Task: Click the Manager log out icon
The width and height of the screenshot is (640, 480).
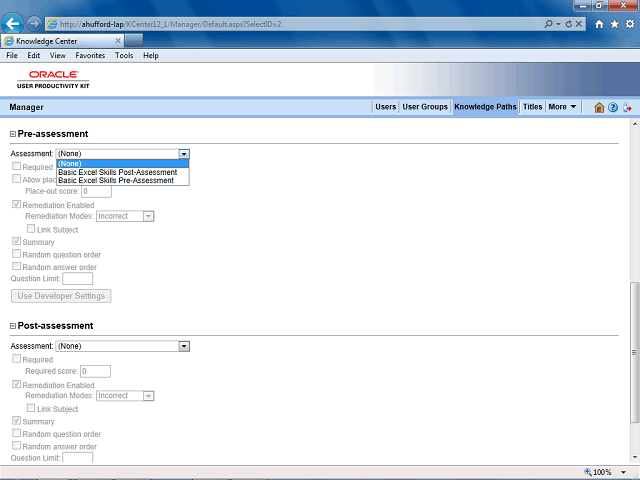Action: (627, 107)
